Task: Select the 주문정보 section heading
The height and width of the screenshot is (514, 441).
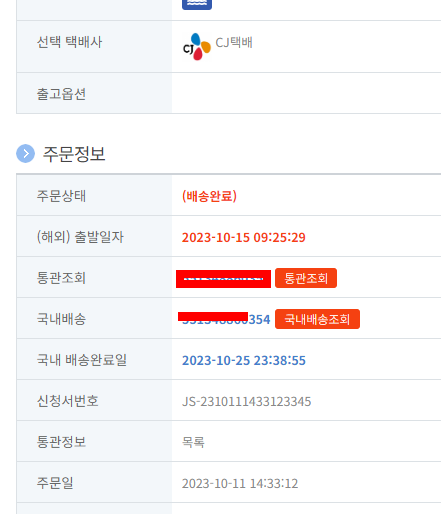Action: point(74,154)
